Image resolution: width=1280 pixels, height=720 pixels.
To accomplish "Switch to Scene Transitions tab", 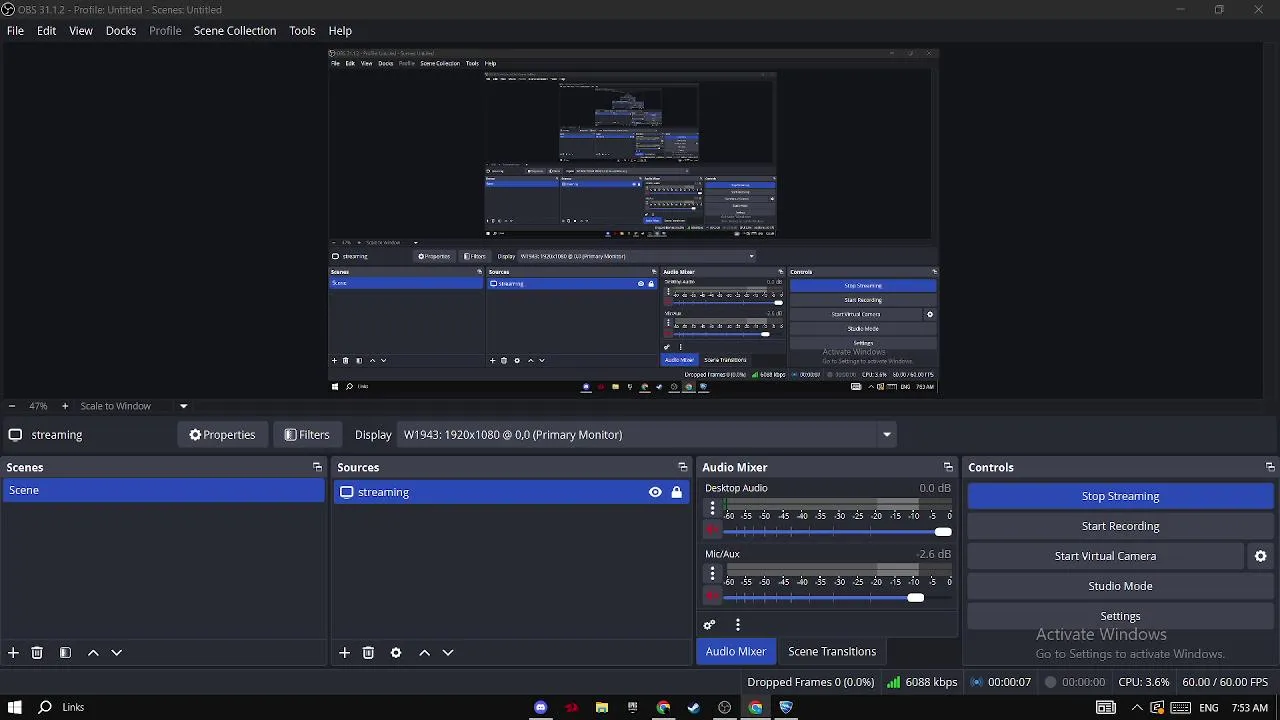I will 832,652.
